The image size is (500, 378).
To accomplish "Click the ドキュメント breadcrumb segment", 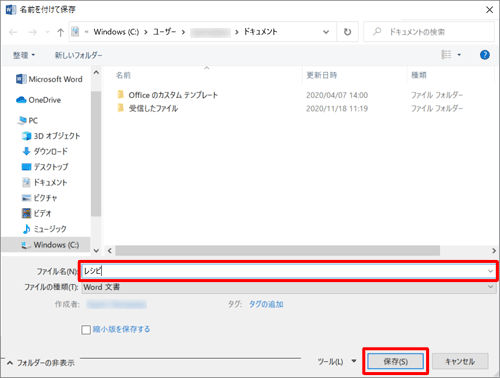I will point(260,32).
